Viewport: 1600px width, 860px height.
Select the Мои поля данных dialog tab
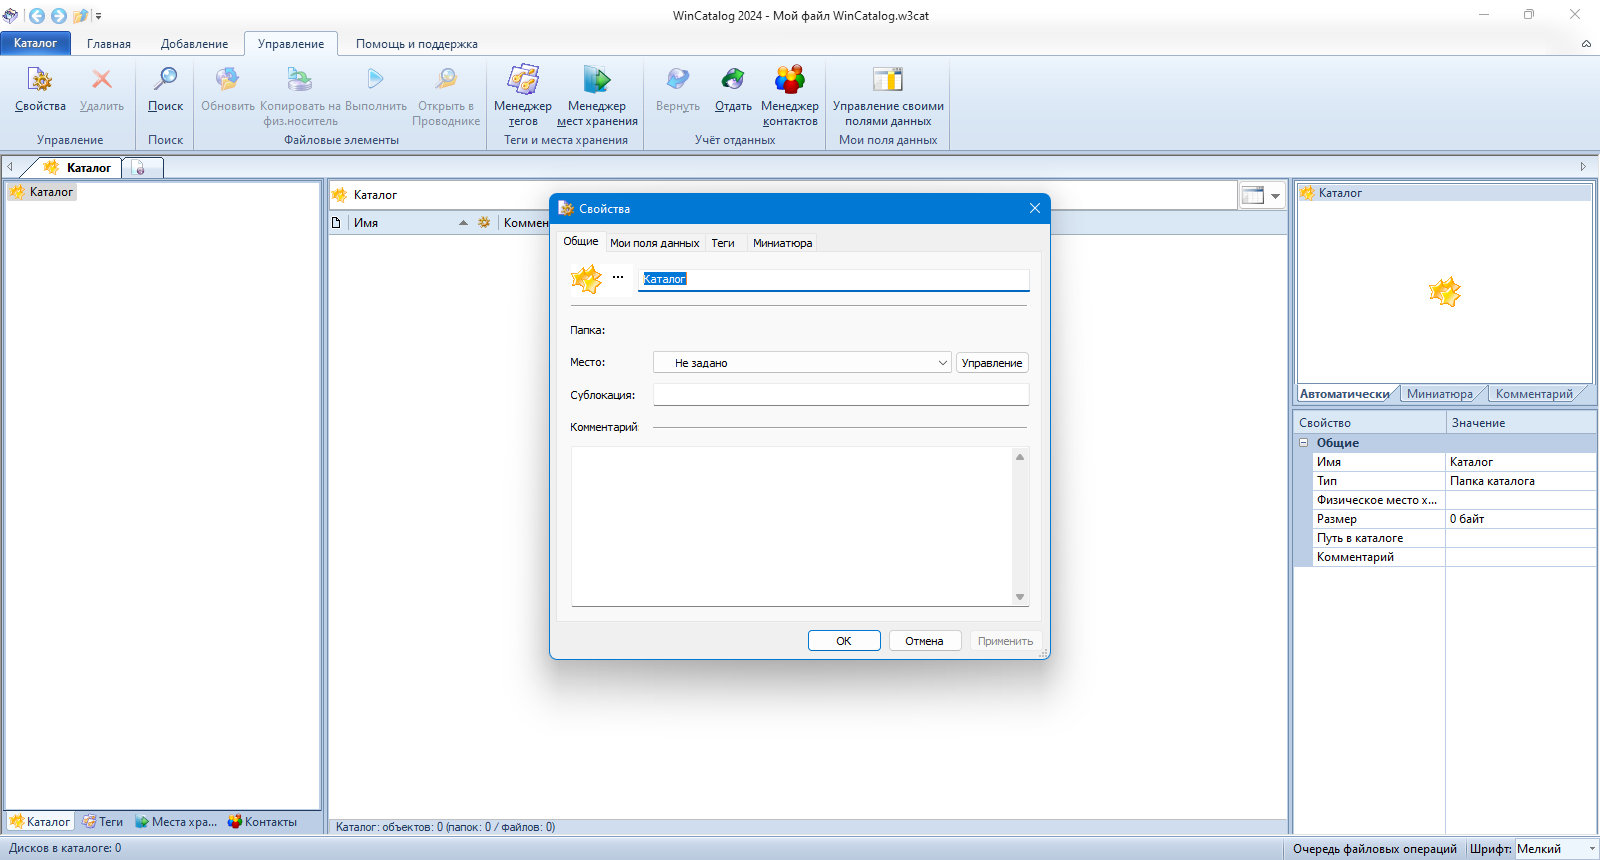point(654,243)
